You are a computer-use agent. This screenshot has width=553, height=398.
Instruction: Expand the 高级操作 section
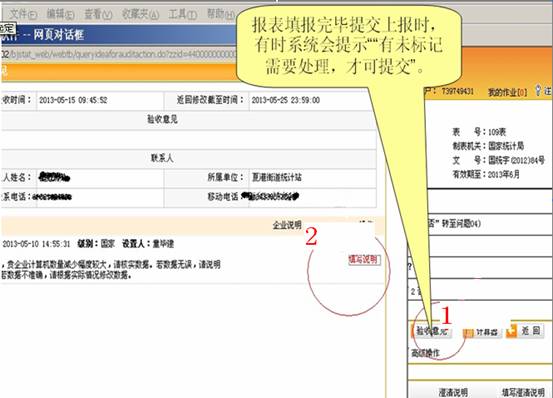(426, 353)
